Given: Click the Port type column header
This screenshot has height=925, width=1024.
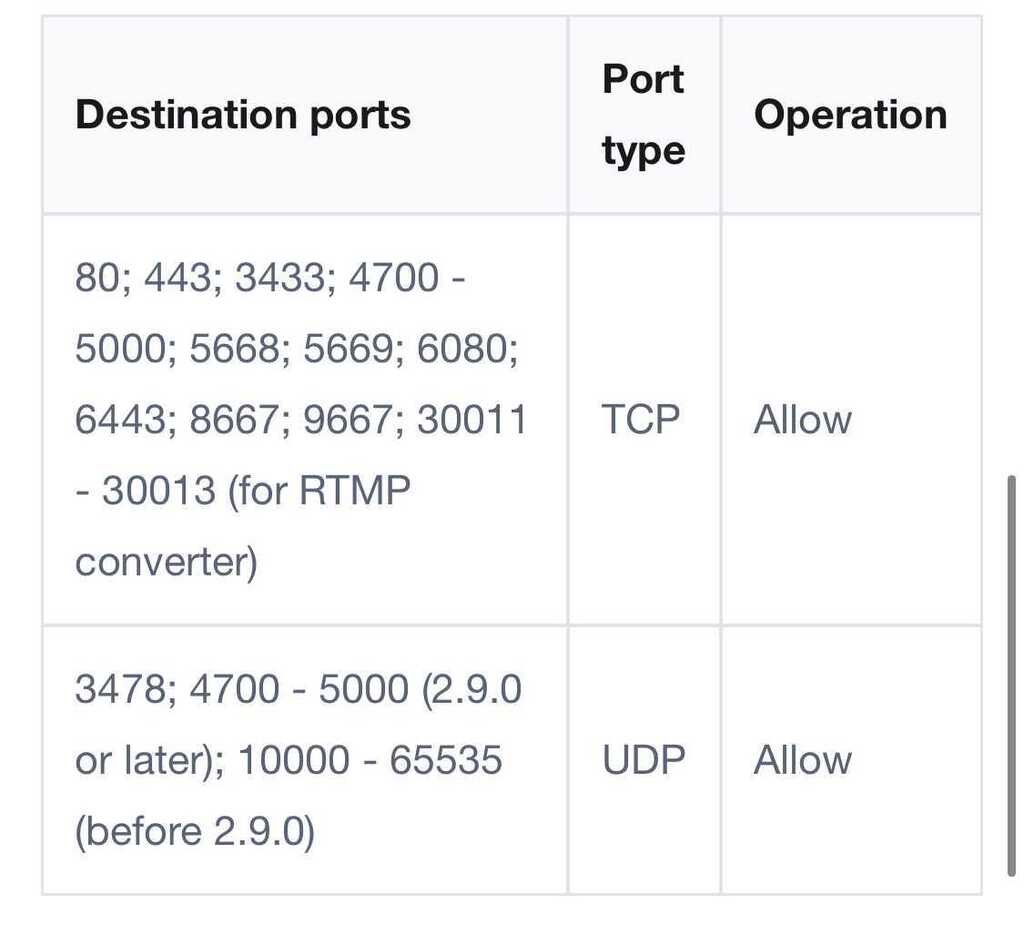Looking at the screenshot, I should coord(643,115).
